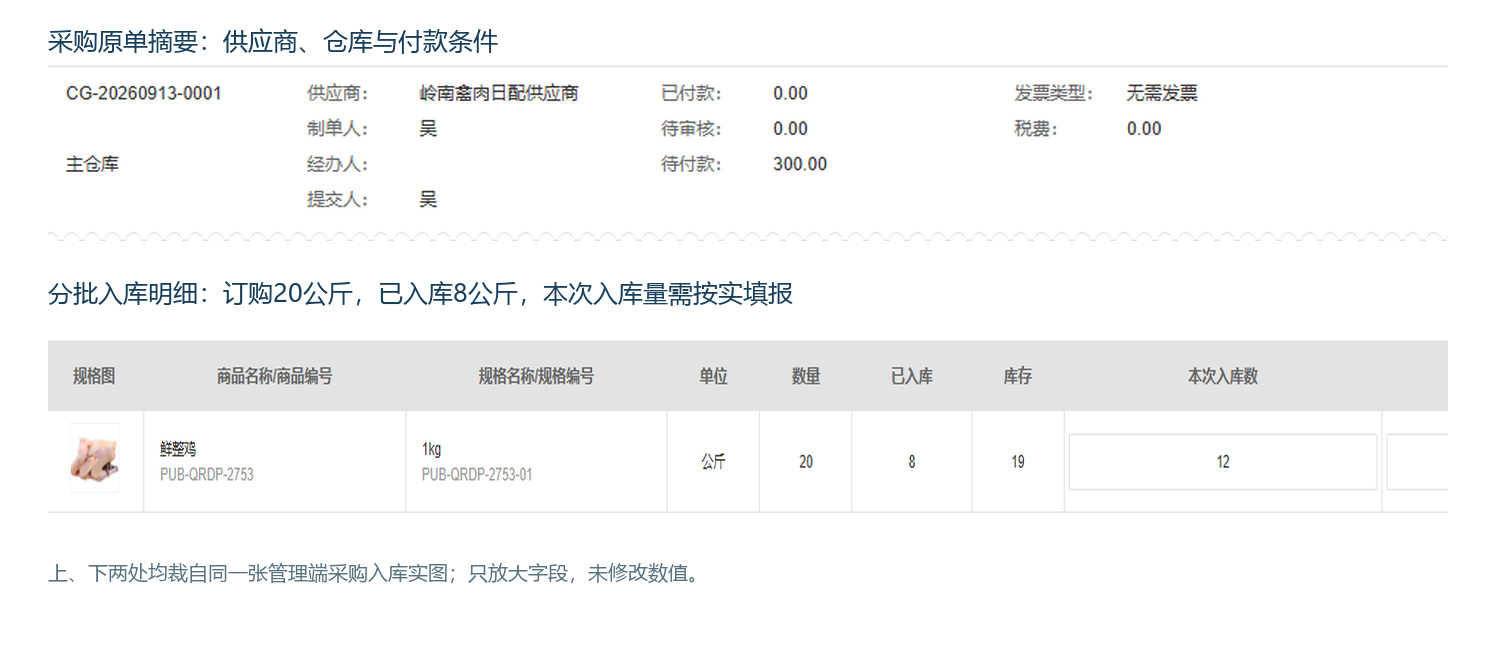
Task: Click the partially visible input next to 12
Action: pos(1417,462)
